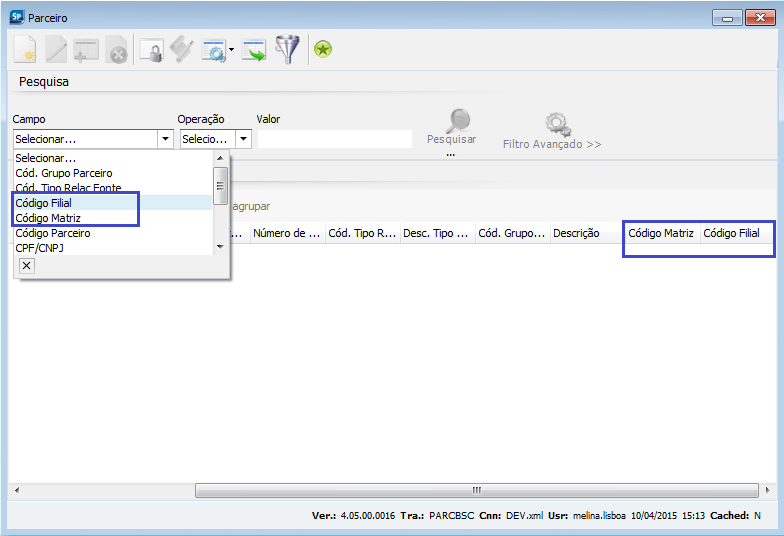Viewport: 784px width, 536px height.
Task: Click the 'Número de ...' column header
Action: [x=287, y=233]
